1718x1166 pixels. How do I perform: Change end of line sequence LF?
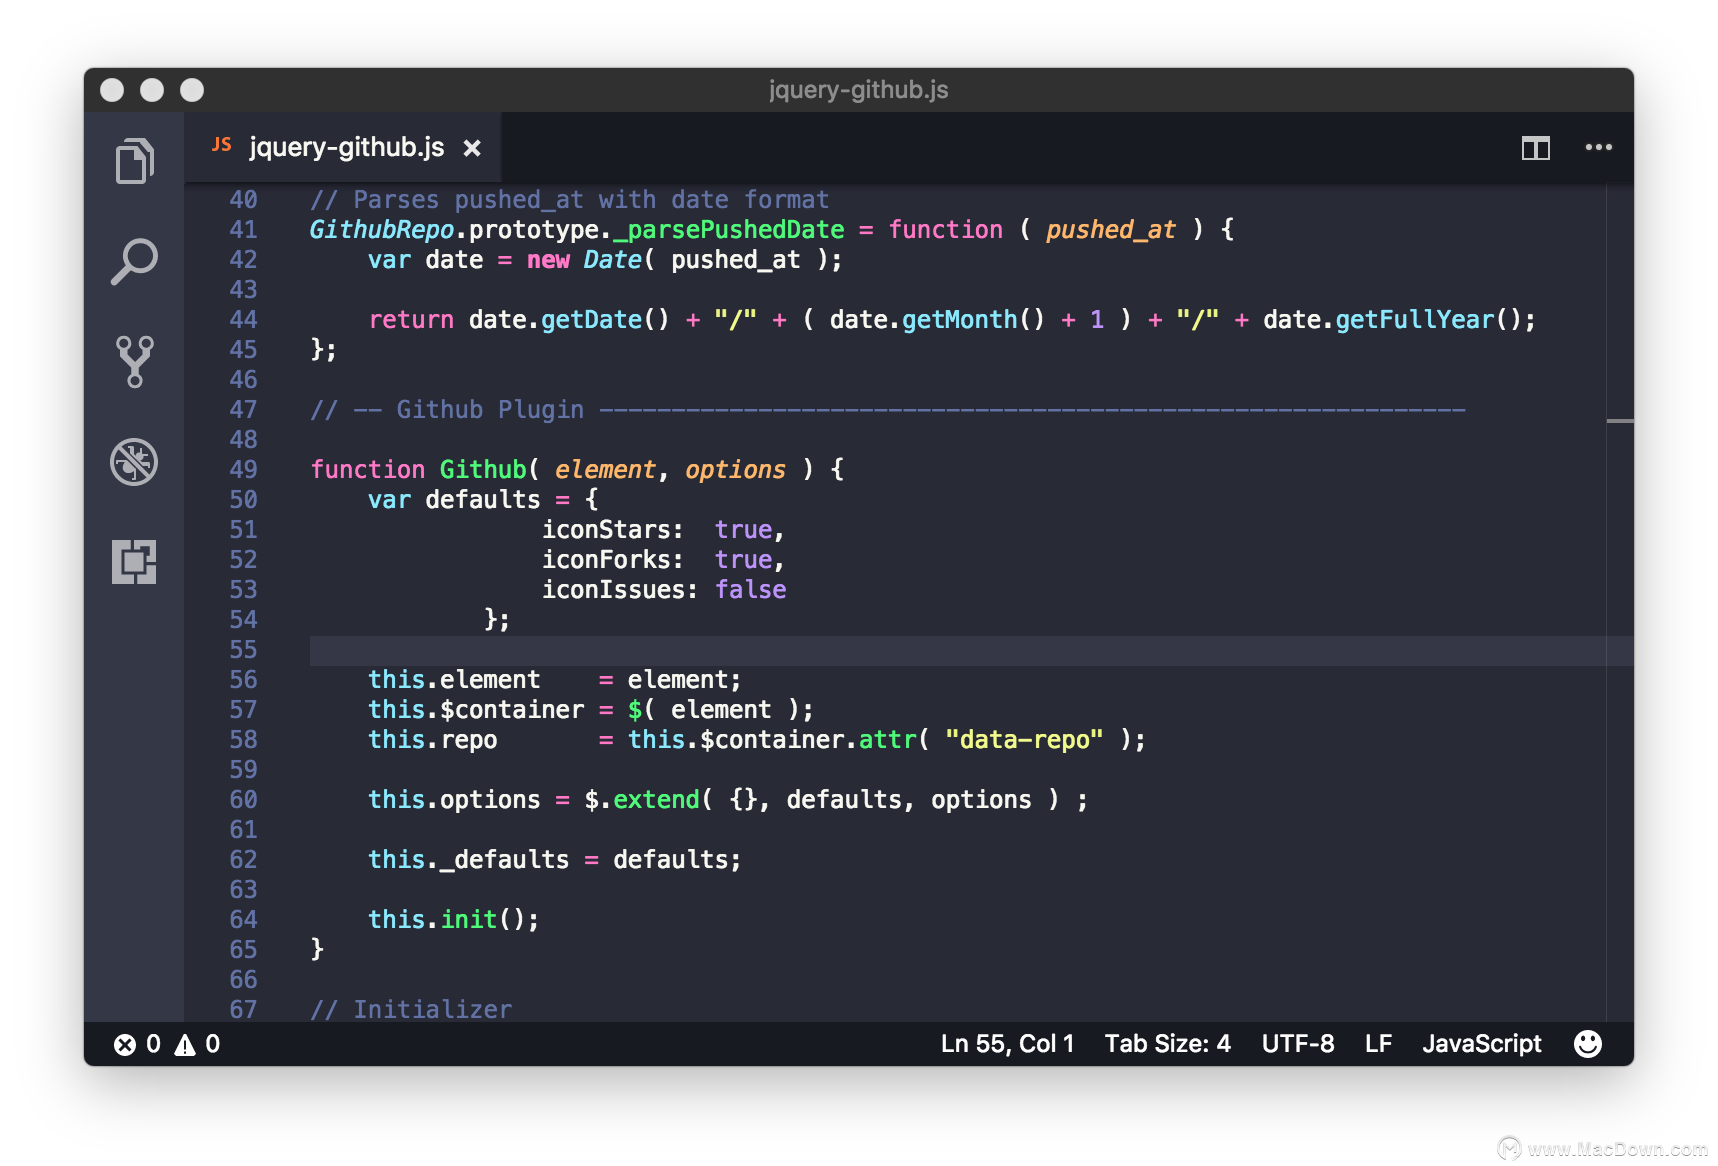click(1378, 1044)
